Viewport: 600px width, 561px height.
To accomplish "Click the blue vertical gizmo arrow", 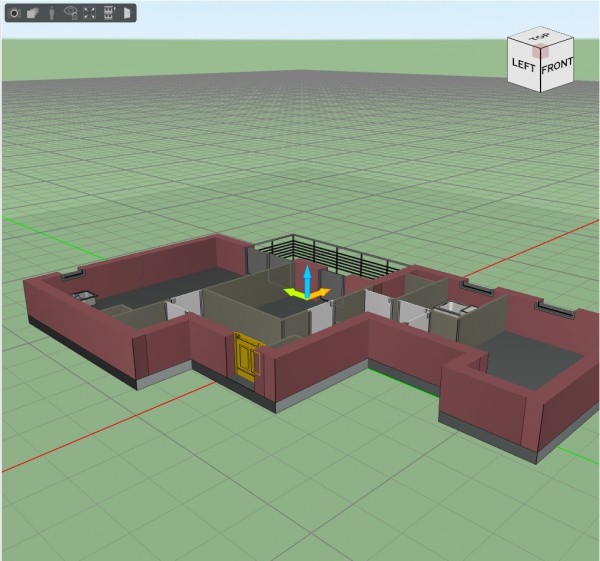I will (307, 282).
